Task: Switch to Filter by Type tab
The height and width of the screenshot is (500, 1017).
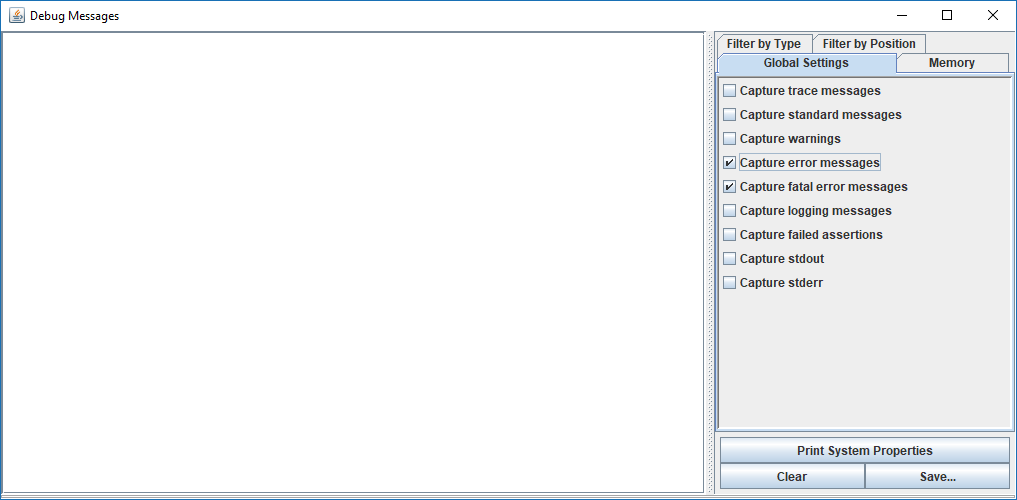Action: click(763, 44)
